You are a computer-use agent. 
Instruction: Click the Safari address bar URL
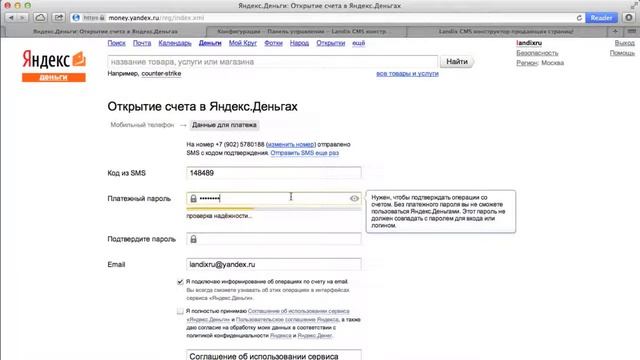click(156, 18)
